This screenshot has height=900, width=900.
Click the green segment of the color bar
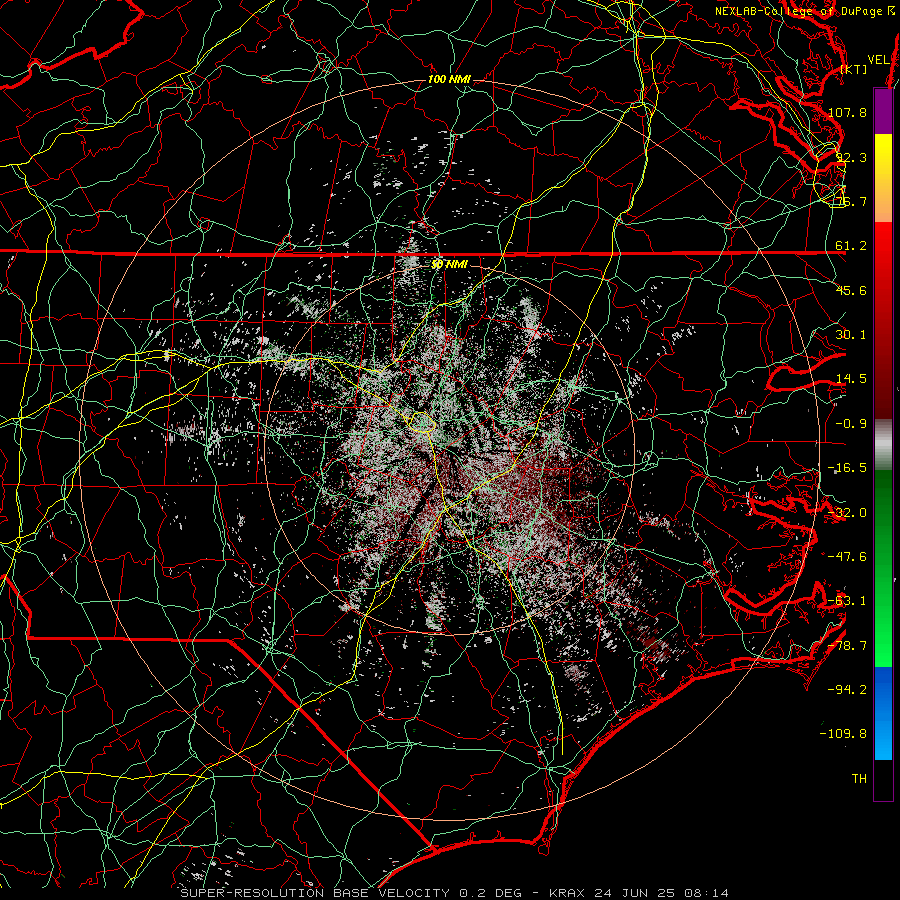click(883, 568)
